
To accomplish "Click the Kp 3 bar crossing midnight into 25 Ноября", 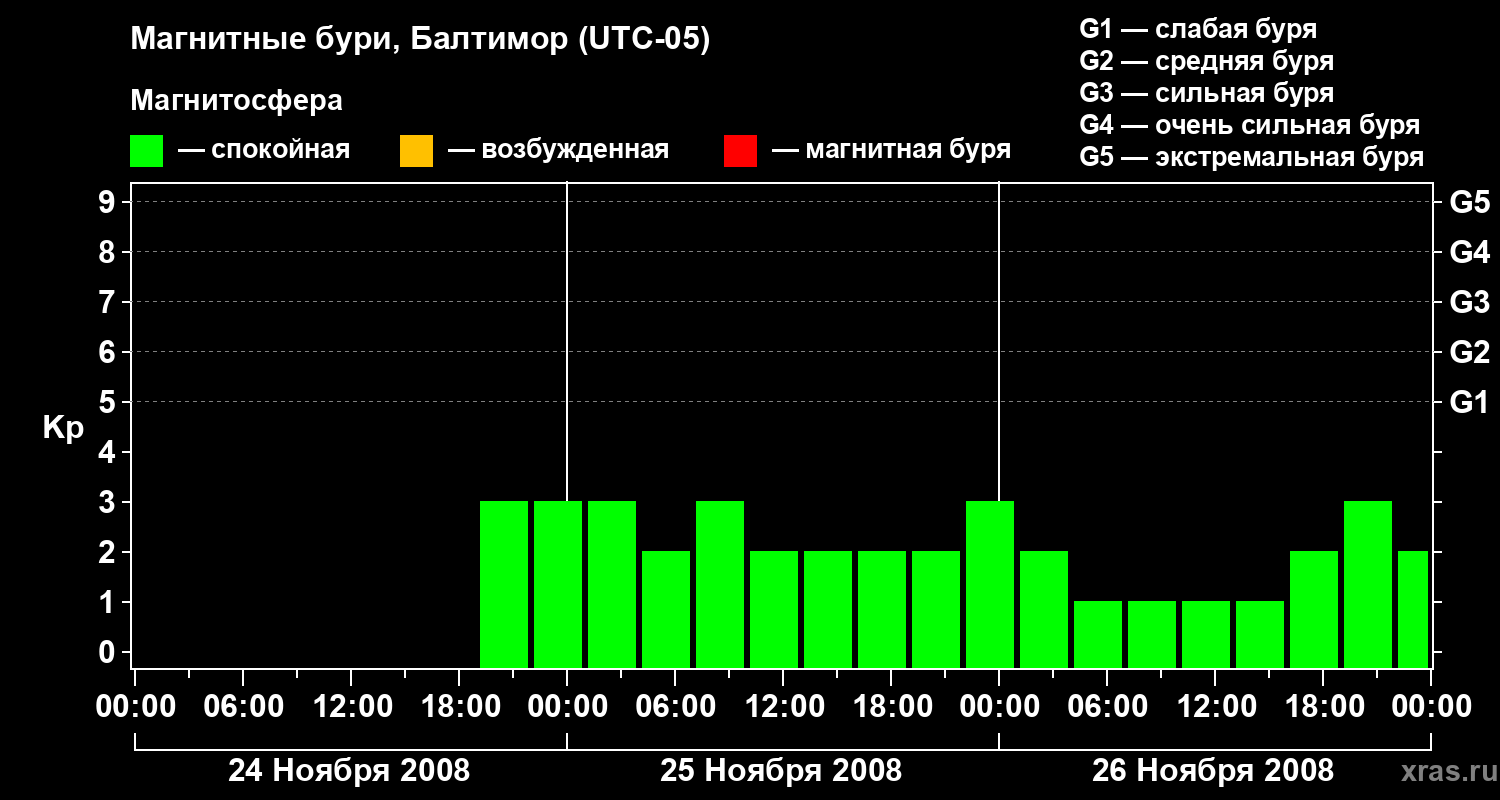I will point(558,584).
